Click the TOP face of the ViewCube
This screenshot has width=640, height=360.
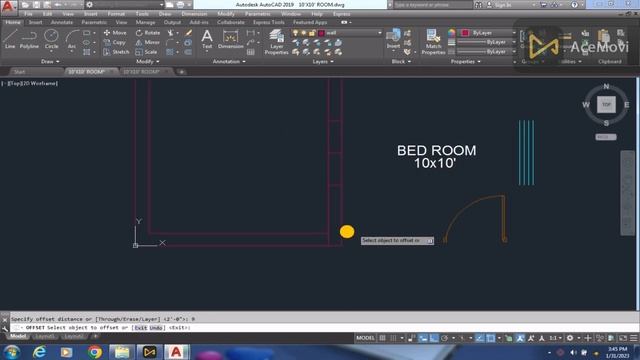606,104
